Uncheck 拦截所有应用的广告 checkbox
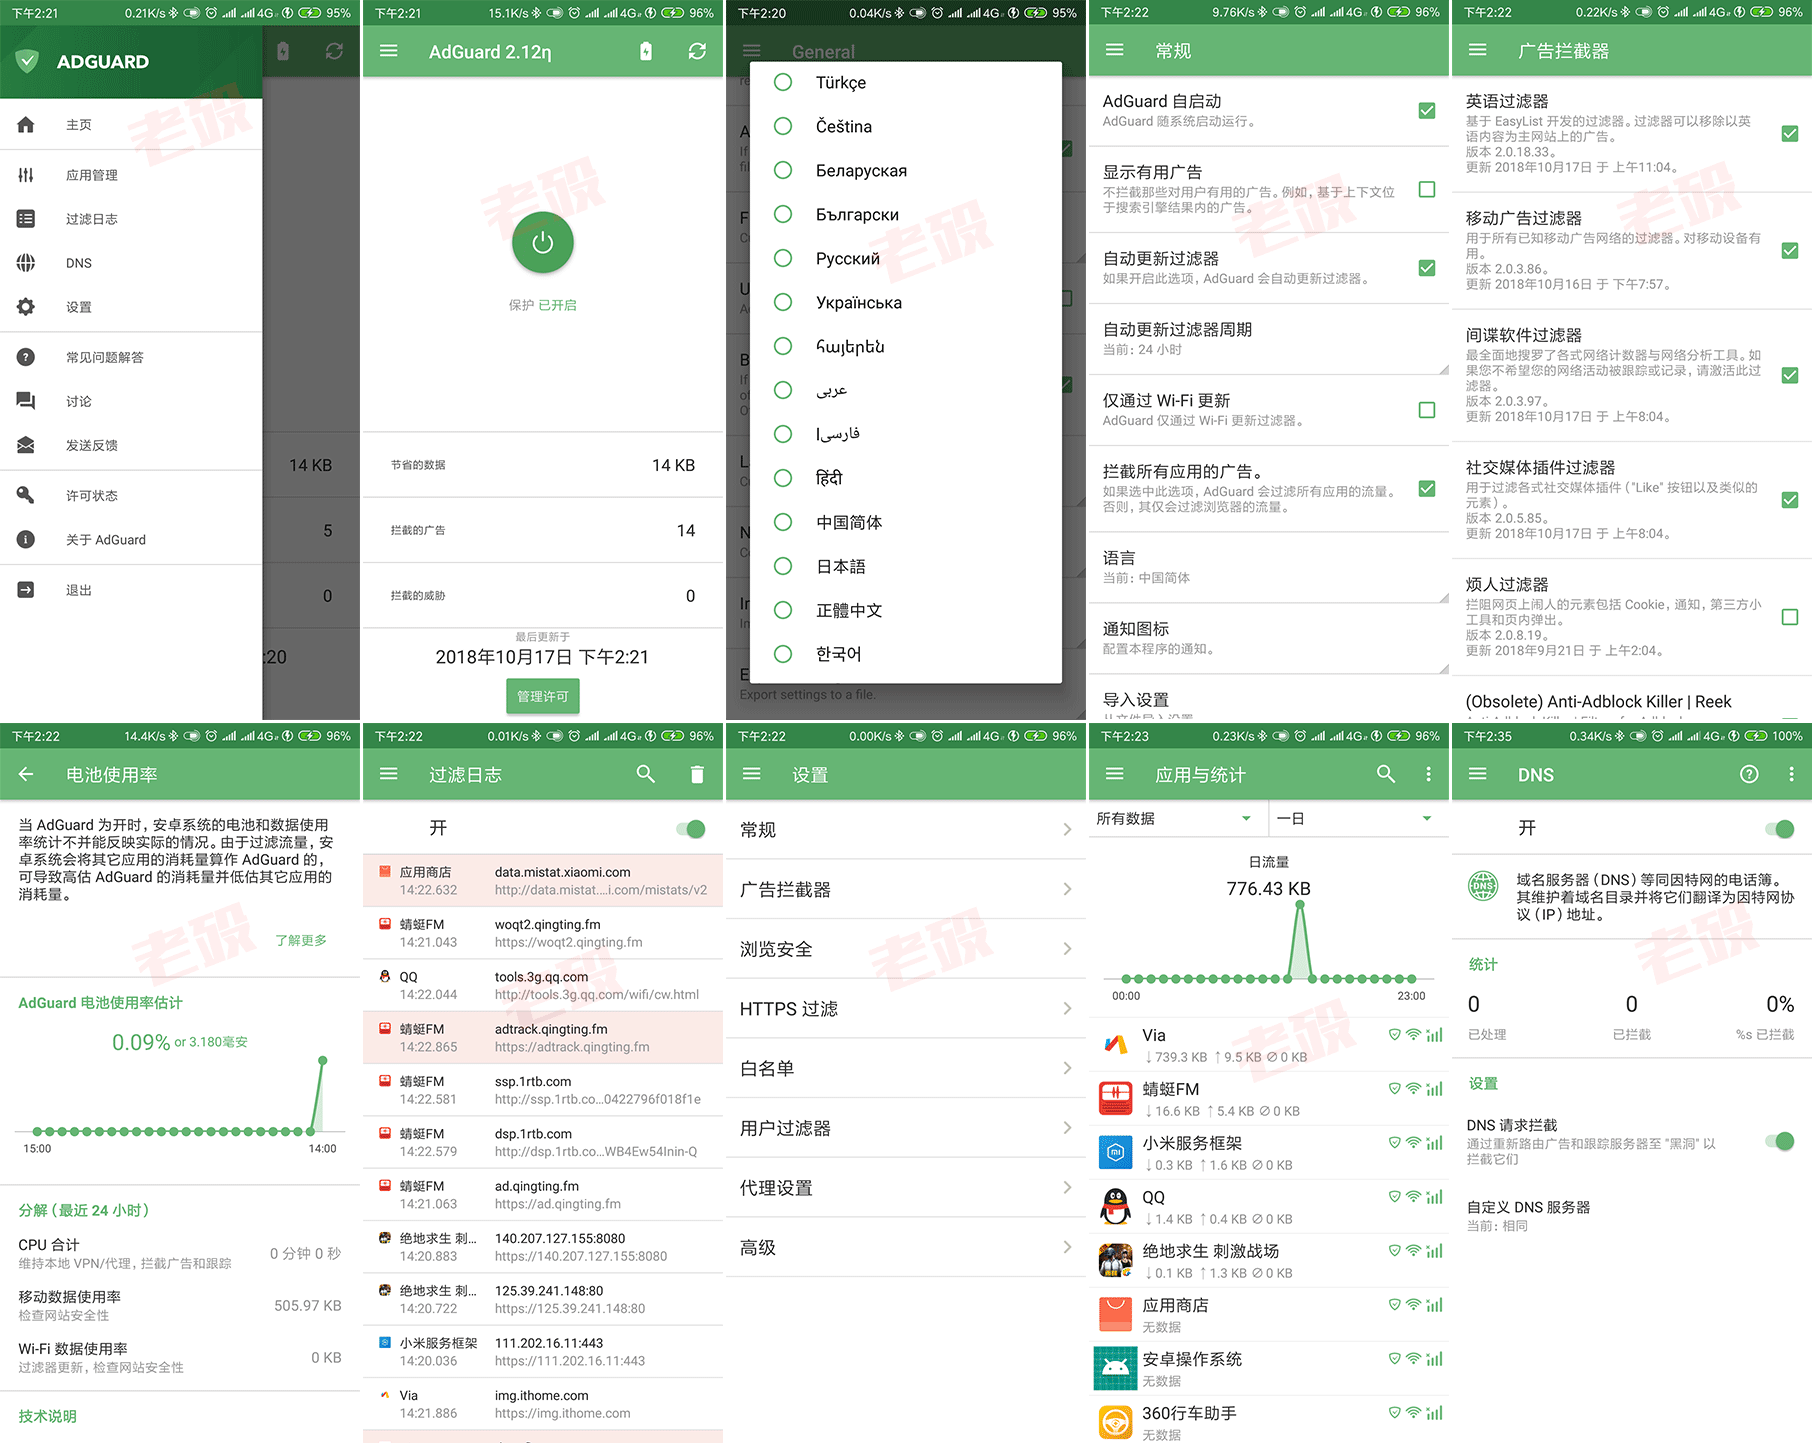The height and width of the screenshot is (1443, 1812). click(1427, 489)
